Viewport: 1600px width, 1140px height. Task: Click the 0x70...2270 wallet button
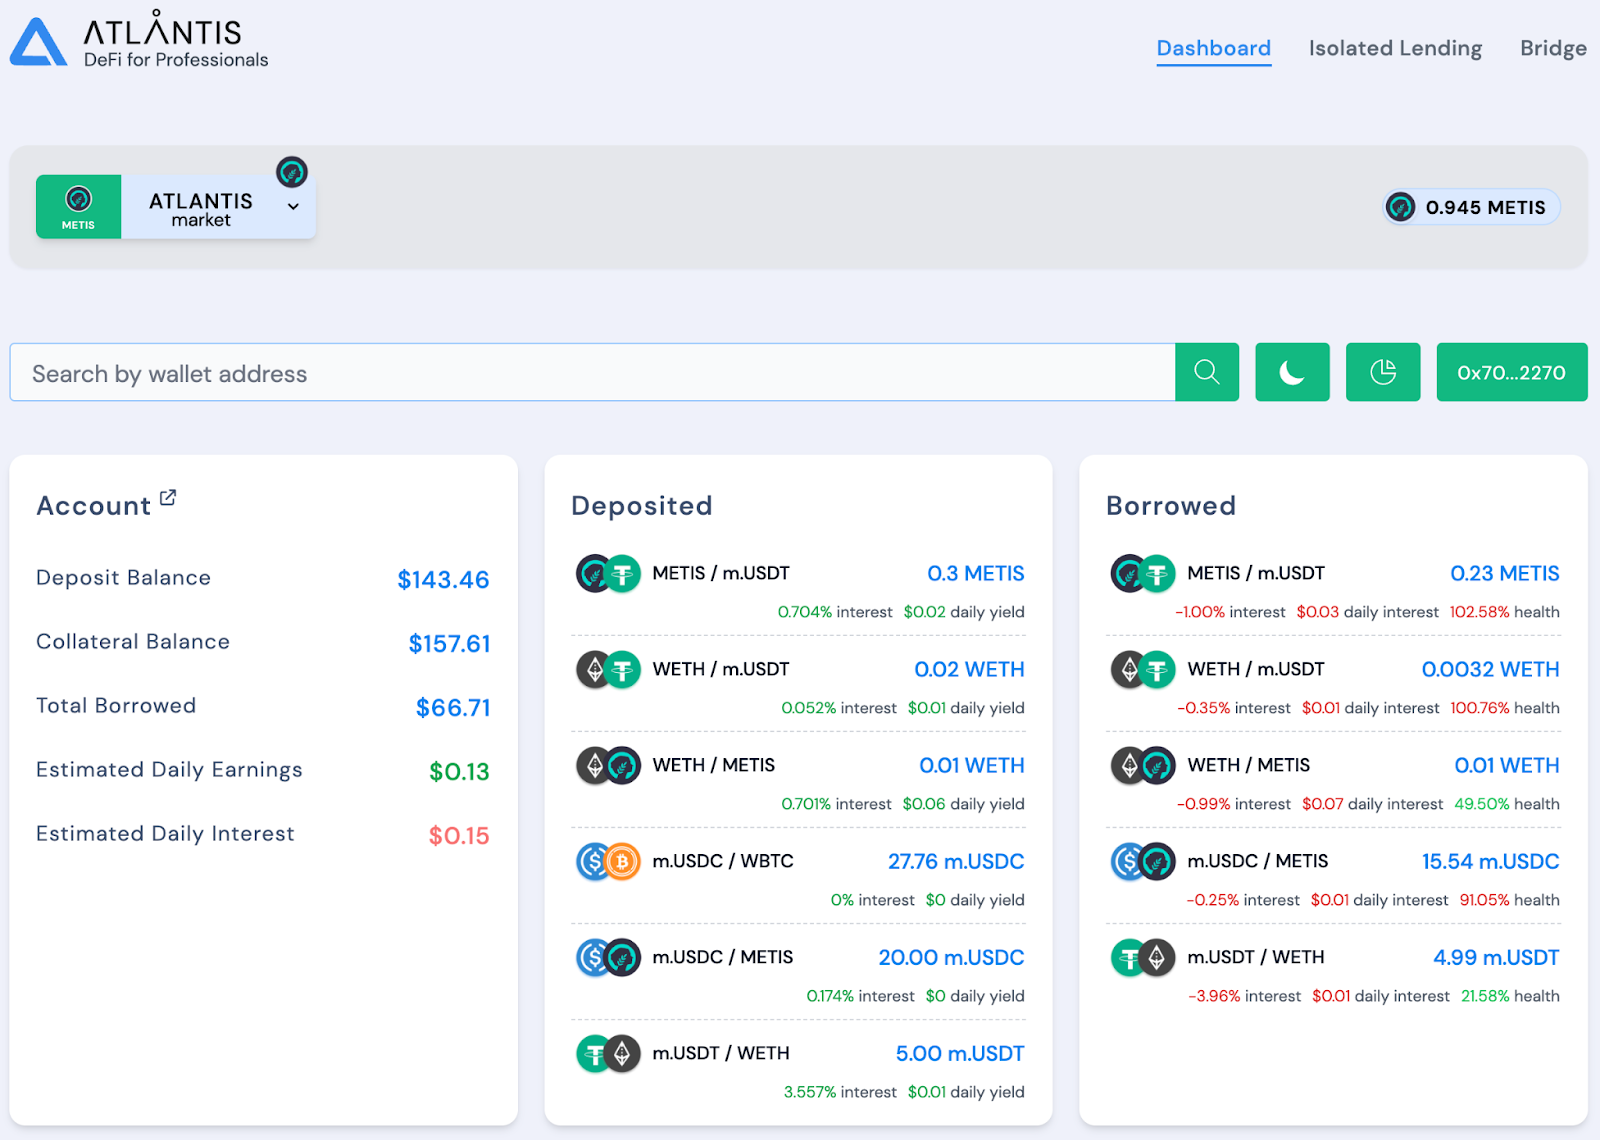pyautogui.click(x=1511, y=372)
